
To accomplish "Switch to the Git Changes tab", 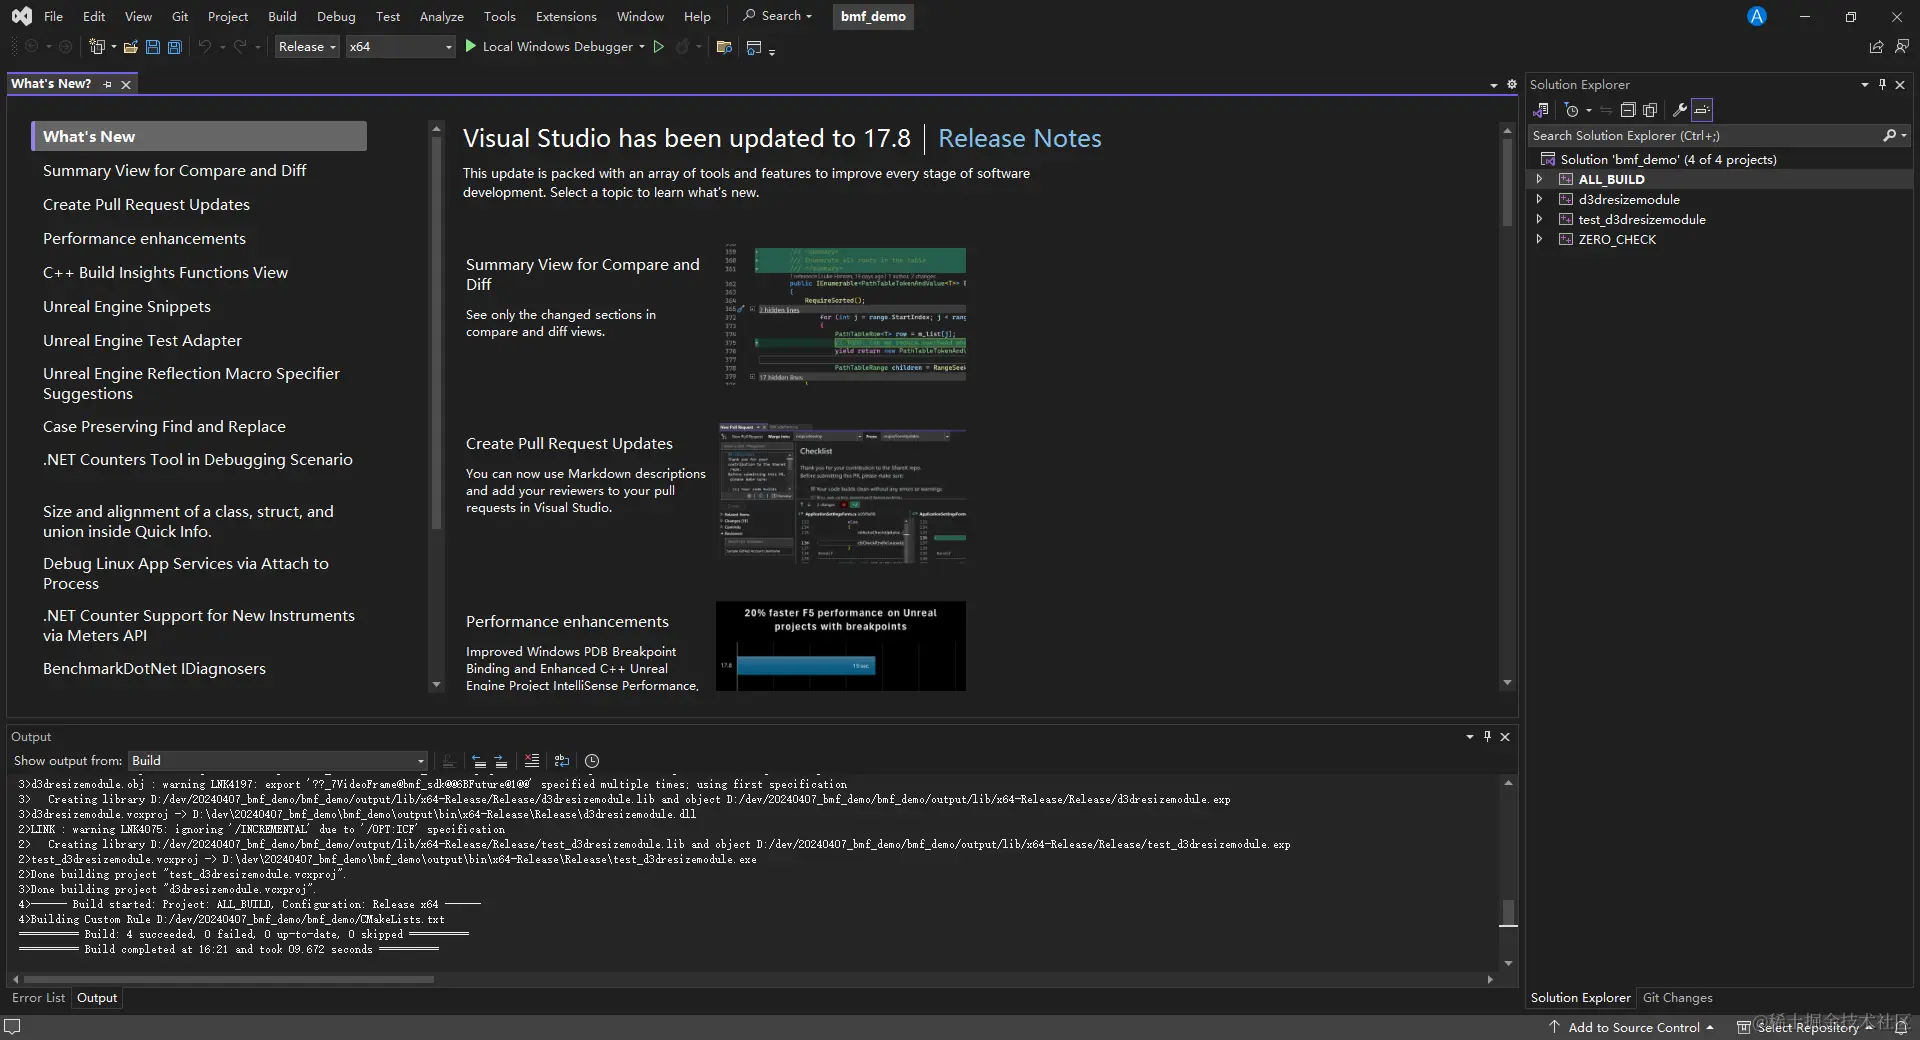I will tap(1677, 998).
